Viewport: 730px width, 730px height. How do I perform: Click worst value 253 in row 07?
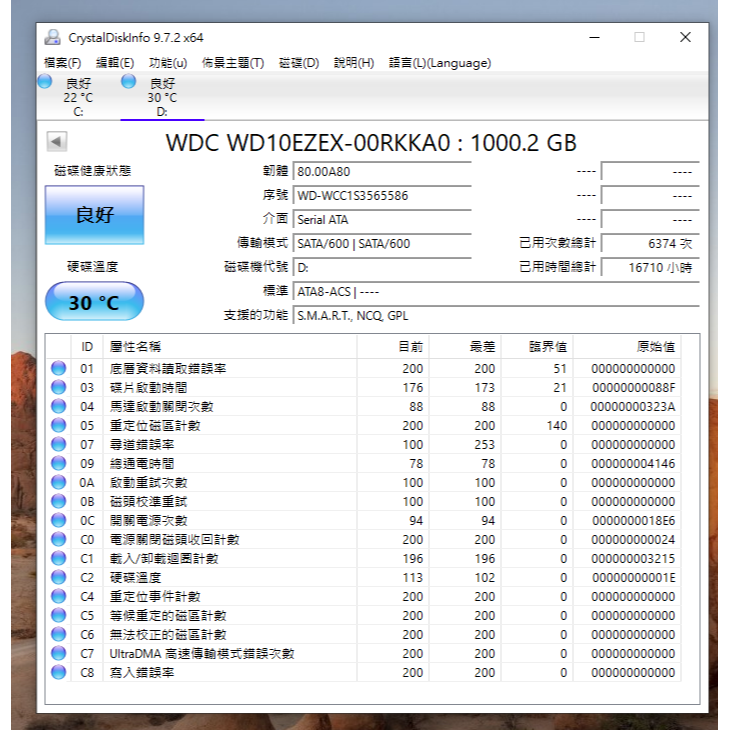(x=485, y=445)
